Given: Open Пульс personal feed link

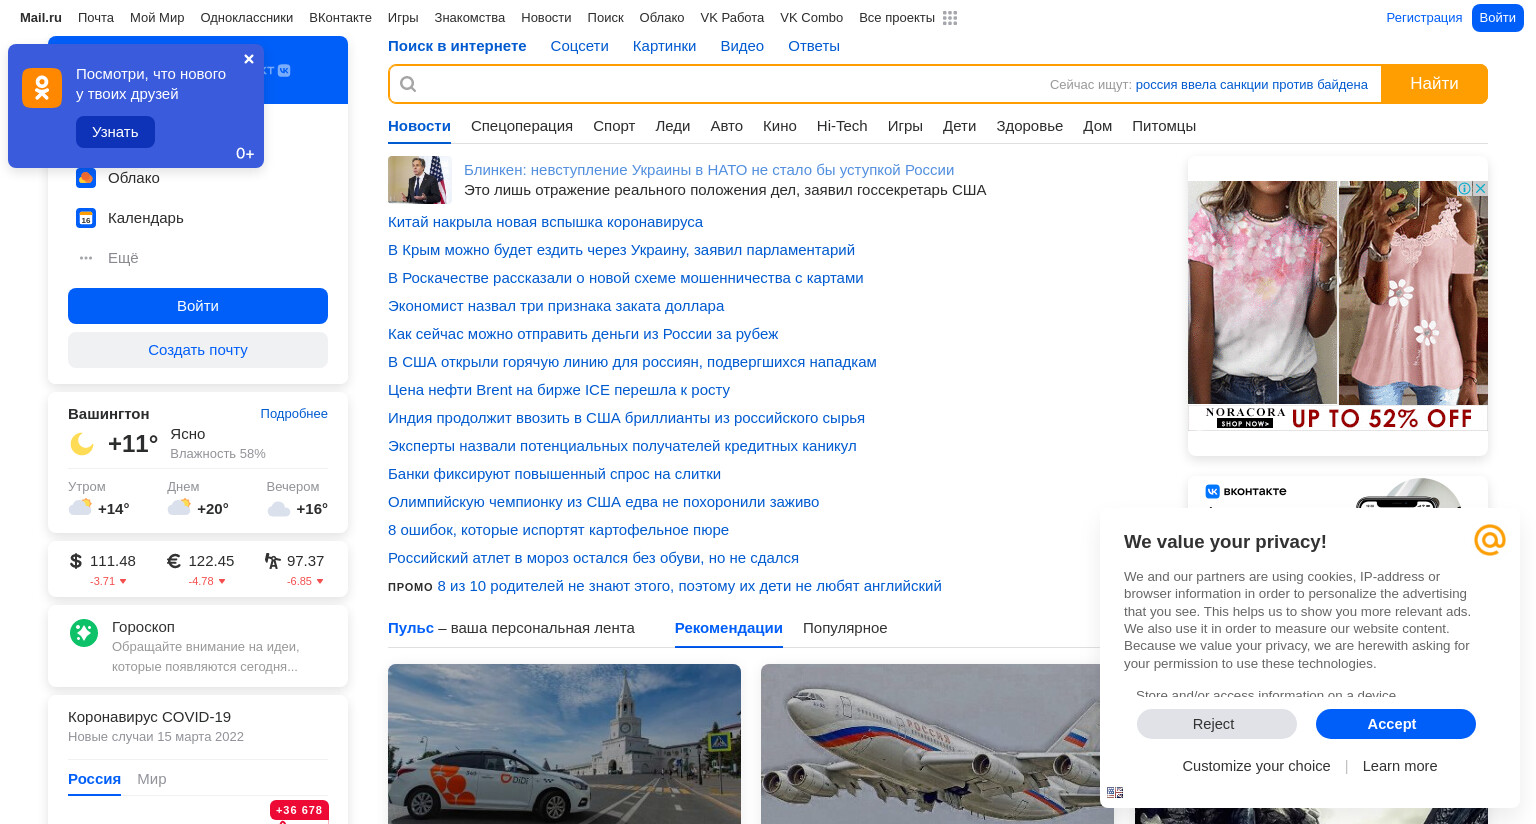Looking at the screenshot, I should pos(411,628).
